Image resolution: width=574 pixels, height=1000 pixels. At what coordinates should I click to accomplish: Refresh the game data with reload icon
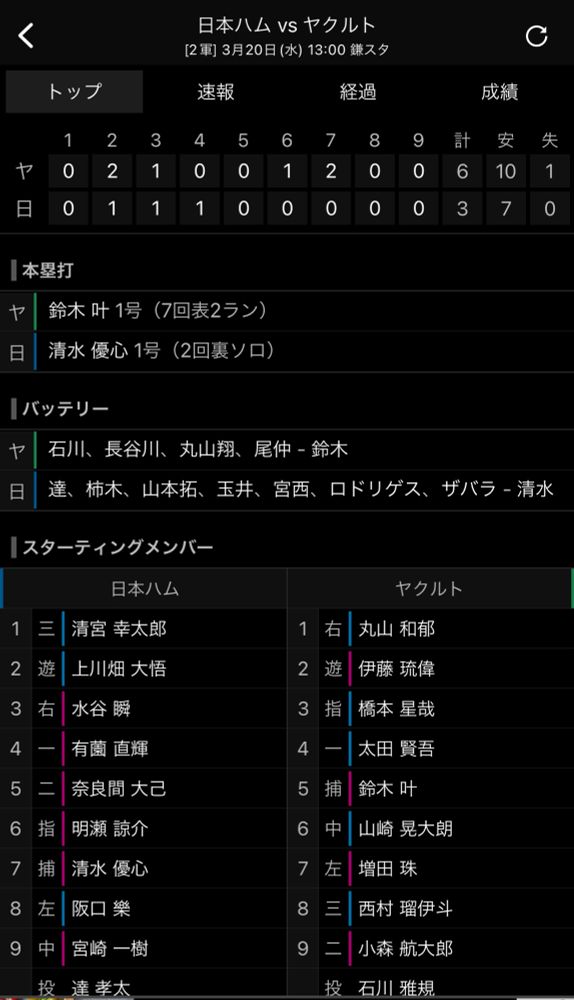(536, 36)
